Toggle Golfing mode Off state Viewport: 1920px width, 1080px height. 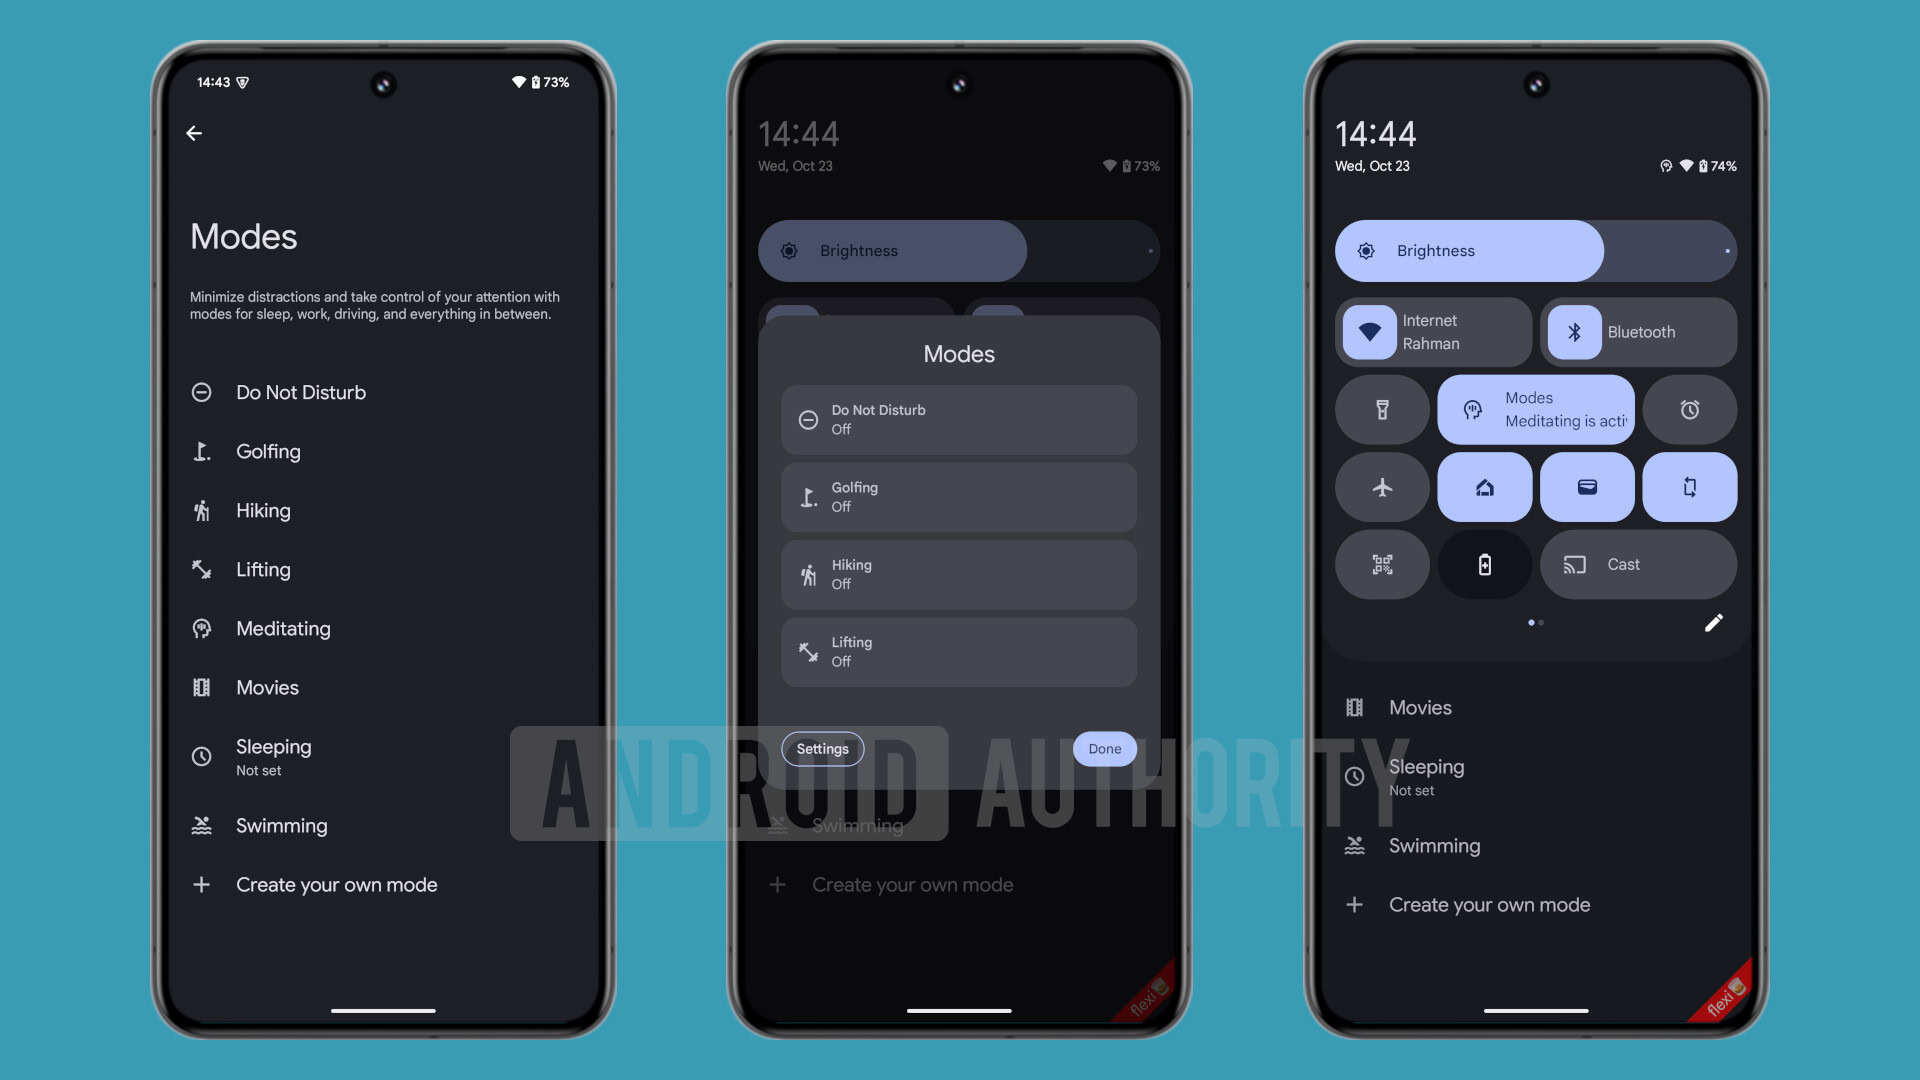959,496
